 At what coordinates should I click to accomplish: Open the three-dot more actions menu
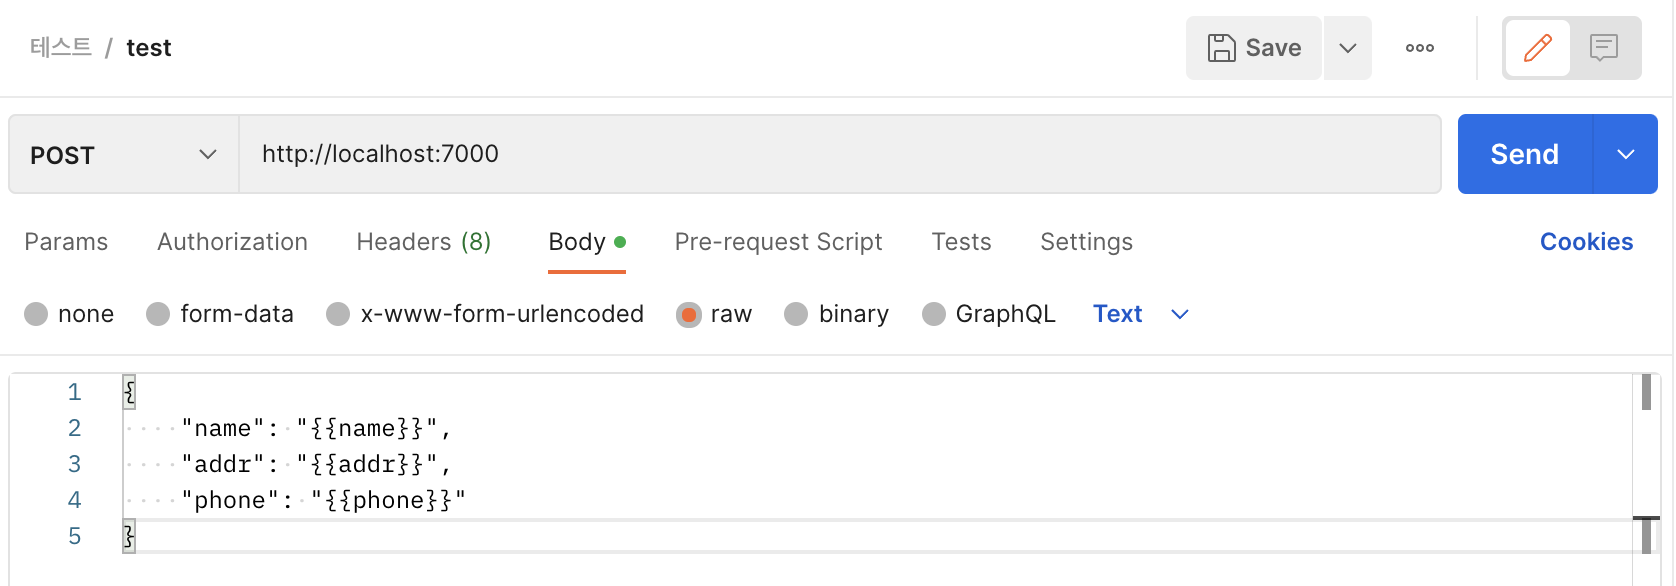pos(1419,48)
